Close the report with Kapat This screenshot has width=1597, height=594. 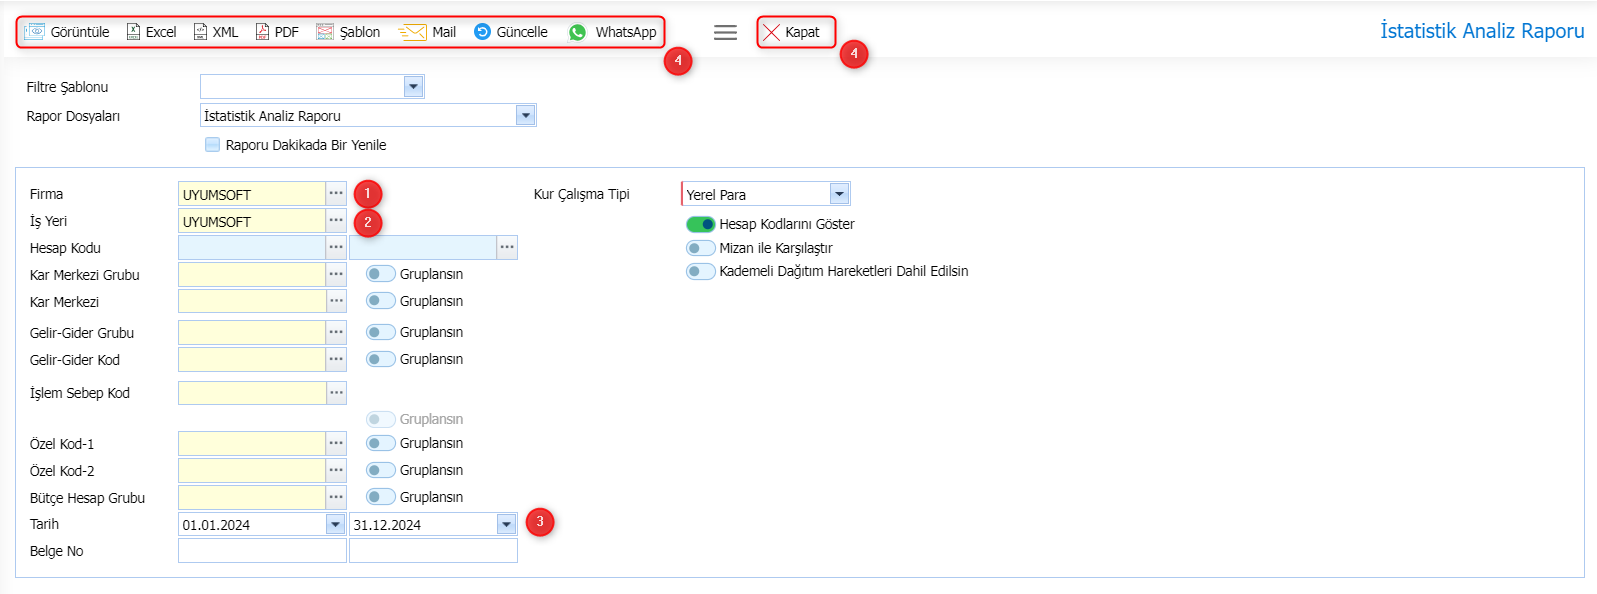tap(791, 32)
